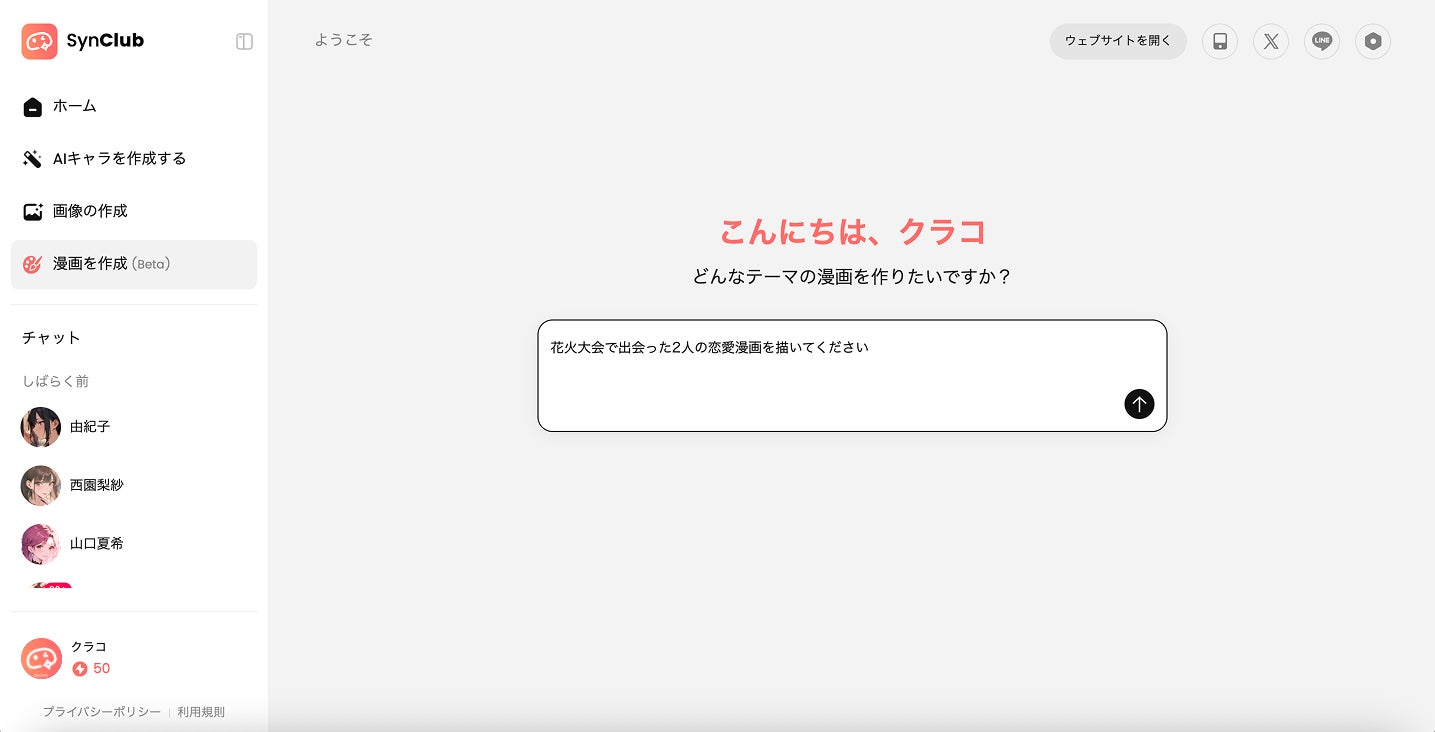1435x732 pixels.
Task: Click 由紀子's avatar thumbnail
Action: (41, 427)
